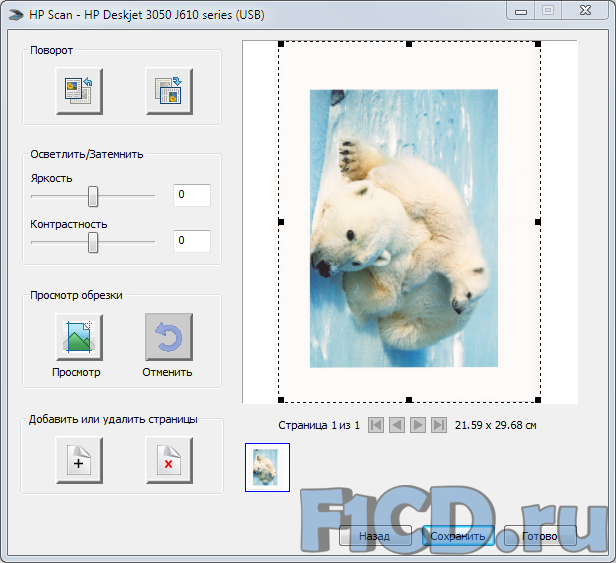Rotate the scan counterclockwise

point(79,91)
